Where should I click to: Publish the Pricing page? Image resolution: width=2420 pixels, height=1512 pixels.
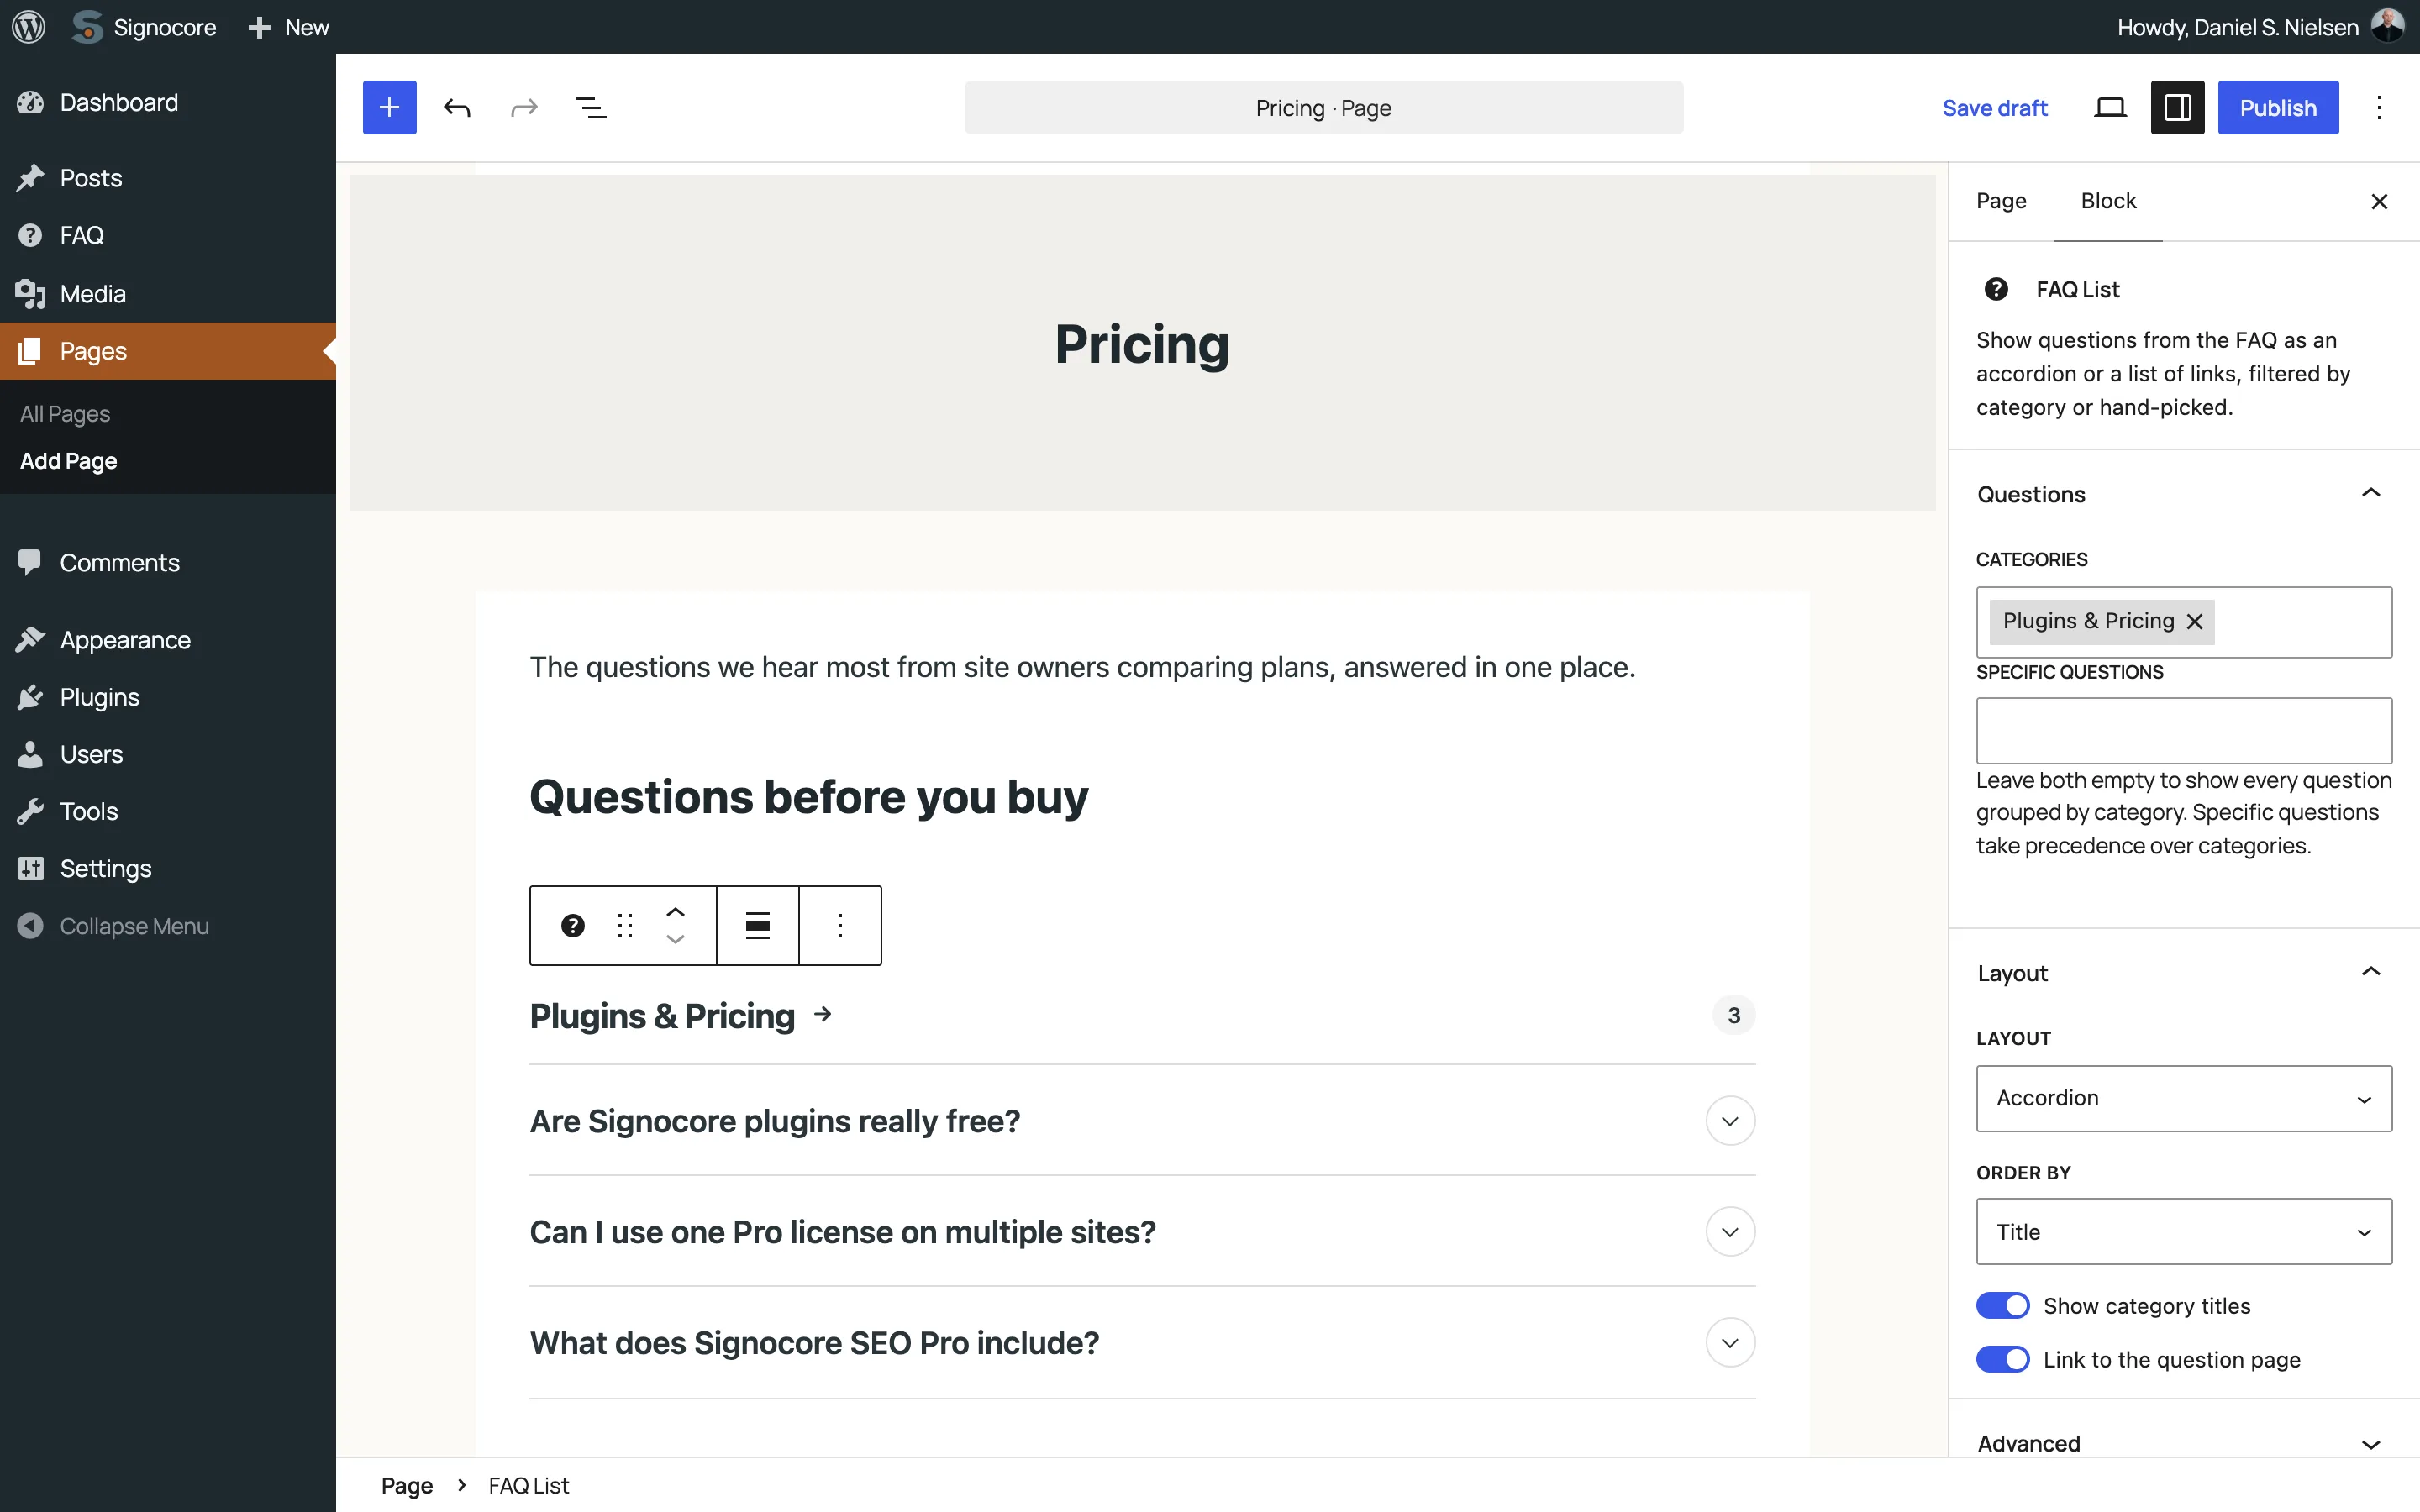[2278, 108]
